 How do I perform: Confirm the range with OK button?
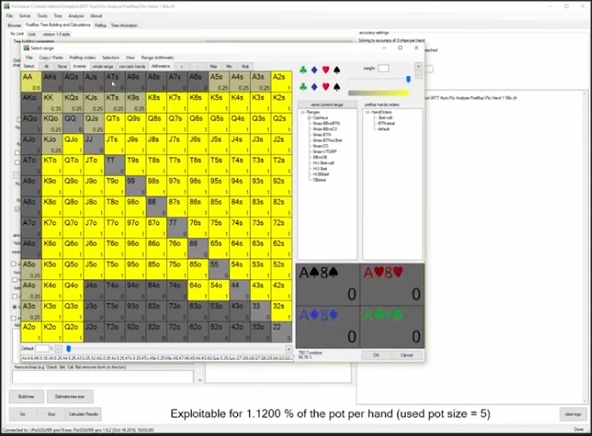pos(376,355)
